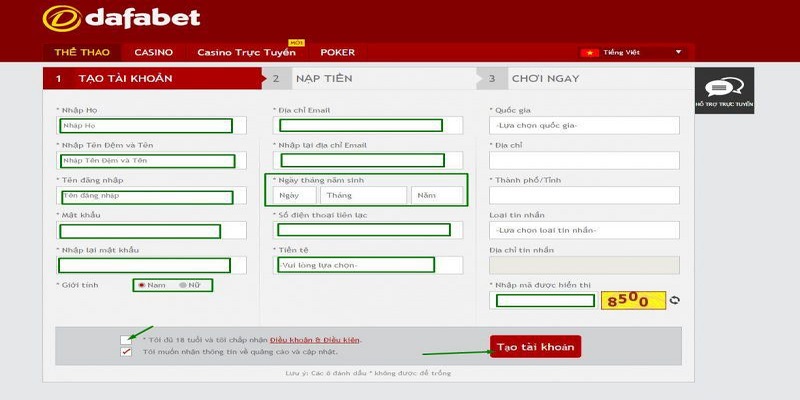Image resolution: width=800 pixels, height=400 pixels.
Task: Select the Nam gender radio button
Action: pyautogui.click(x=142, y=285)
